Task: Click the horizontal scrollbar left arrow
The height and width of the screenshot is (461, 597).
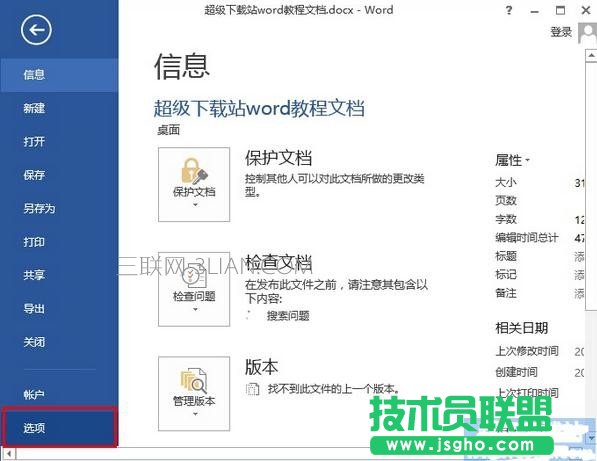Action: (9, 453)
